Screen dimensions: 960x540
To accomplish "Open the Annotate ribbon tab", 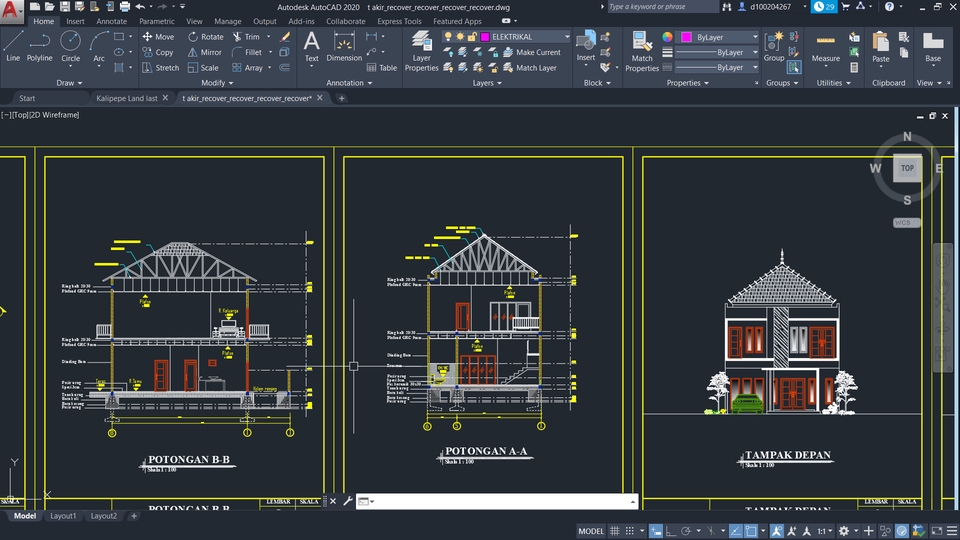I will (111, 21).
